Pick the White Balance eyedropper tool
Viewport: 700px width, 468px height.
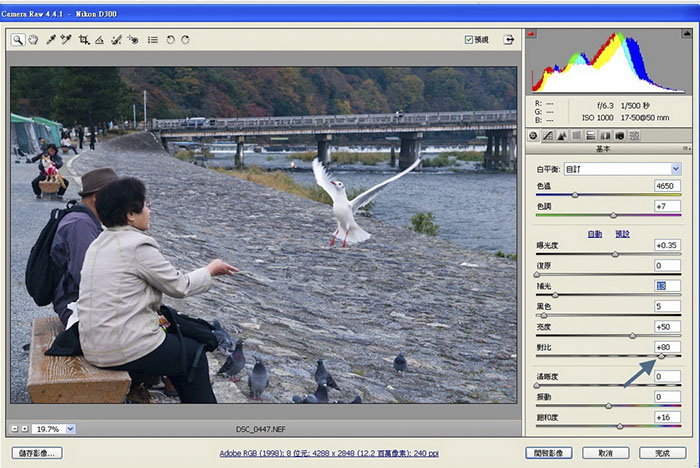49,40
